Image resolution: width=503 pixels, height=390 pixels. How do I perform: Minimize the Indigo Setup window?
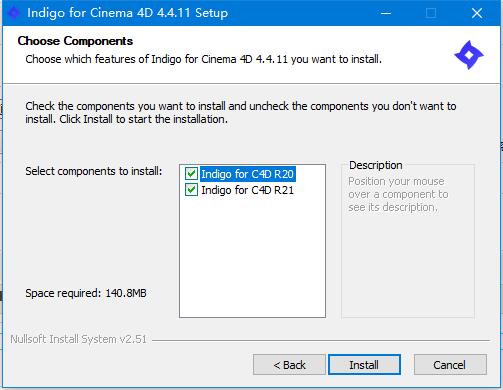pos(386,13)
